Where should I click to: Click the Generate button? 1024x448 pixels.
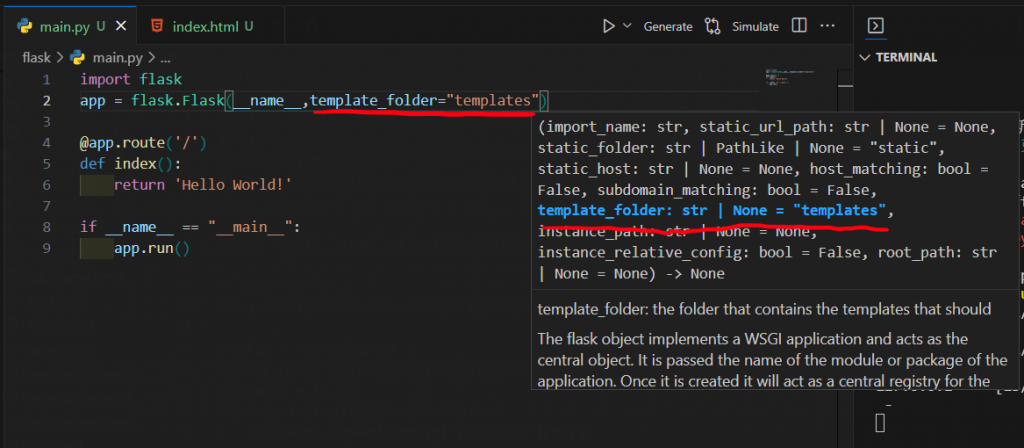point(667,26)
